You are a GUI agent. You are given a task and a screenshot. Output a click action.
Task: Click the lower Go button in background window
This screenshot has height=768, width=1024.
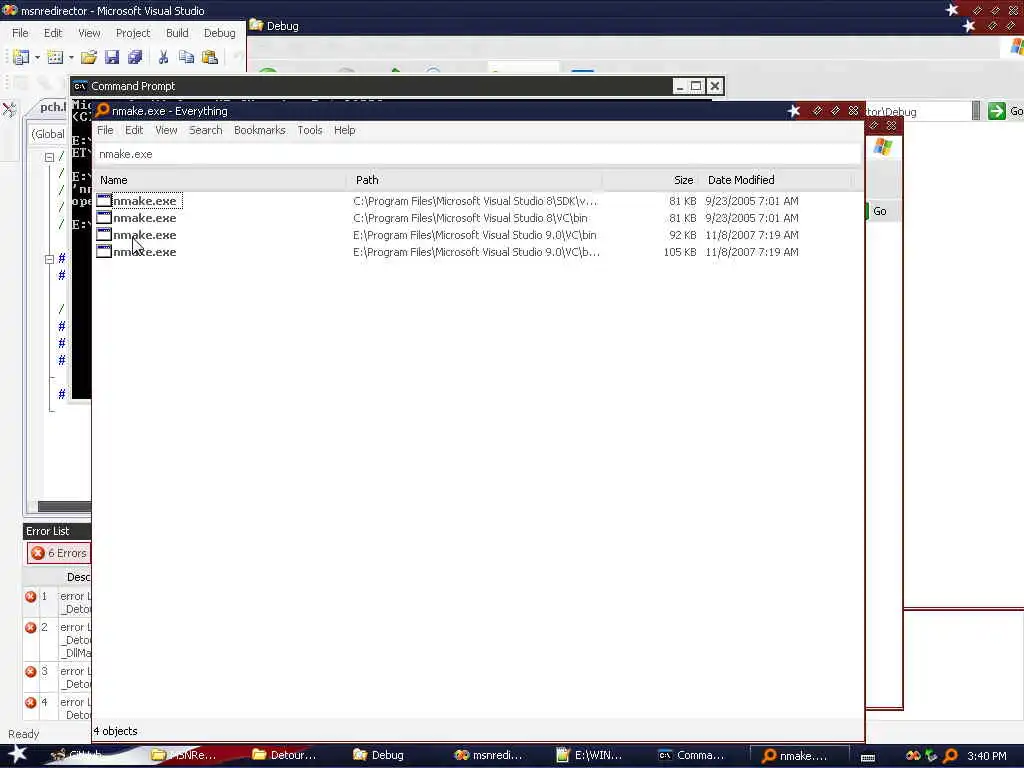pos(878,211)
